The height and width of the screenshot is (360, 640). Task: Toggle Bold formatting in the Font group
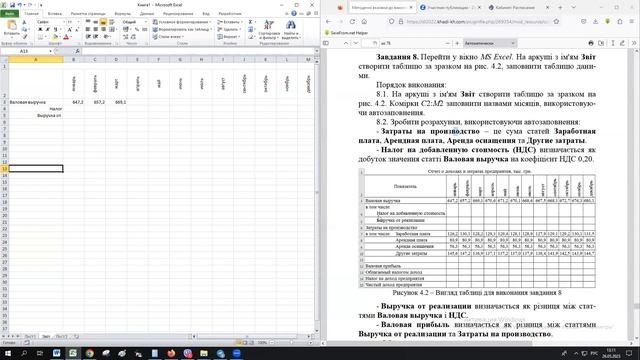(x=40, y=30)
